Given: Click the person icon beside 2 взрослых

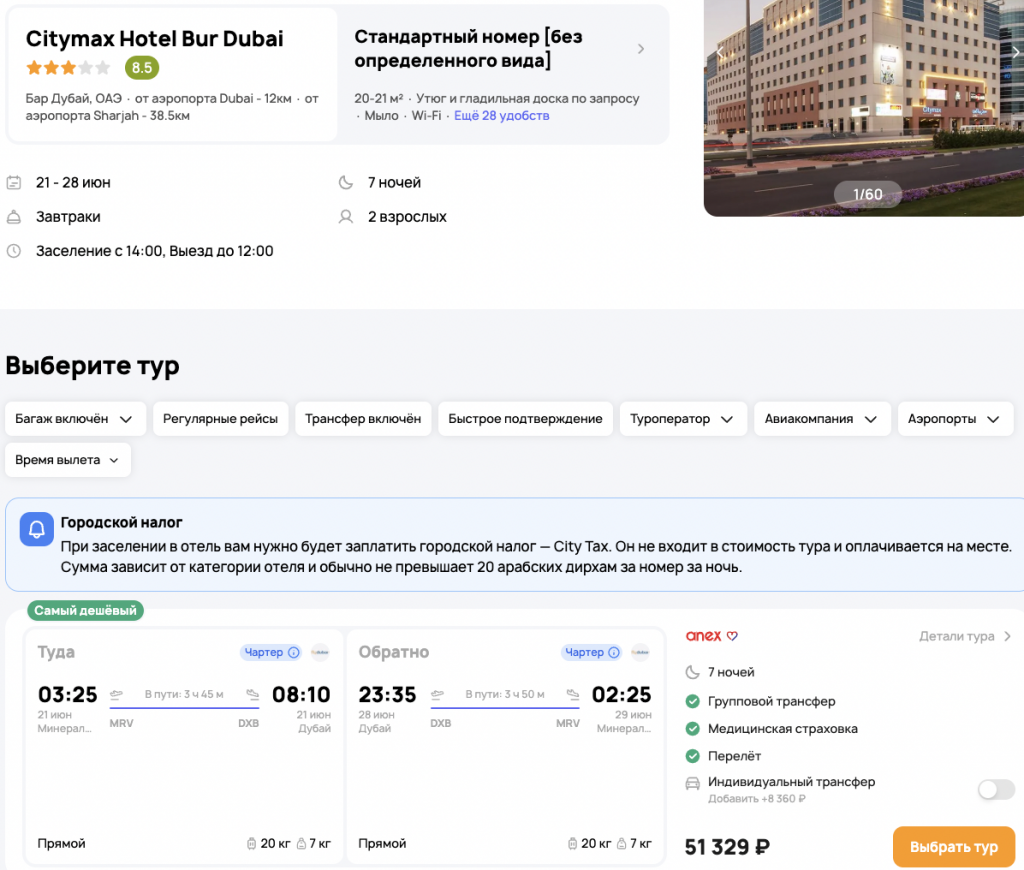Looking at the screenshot, I should pos(345,217).
